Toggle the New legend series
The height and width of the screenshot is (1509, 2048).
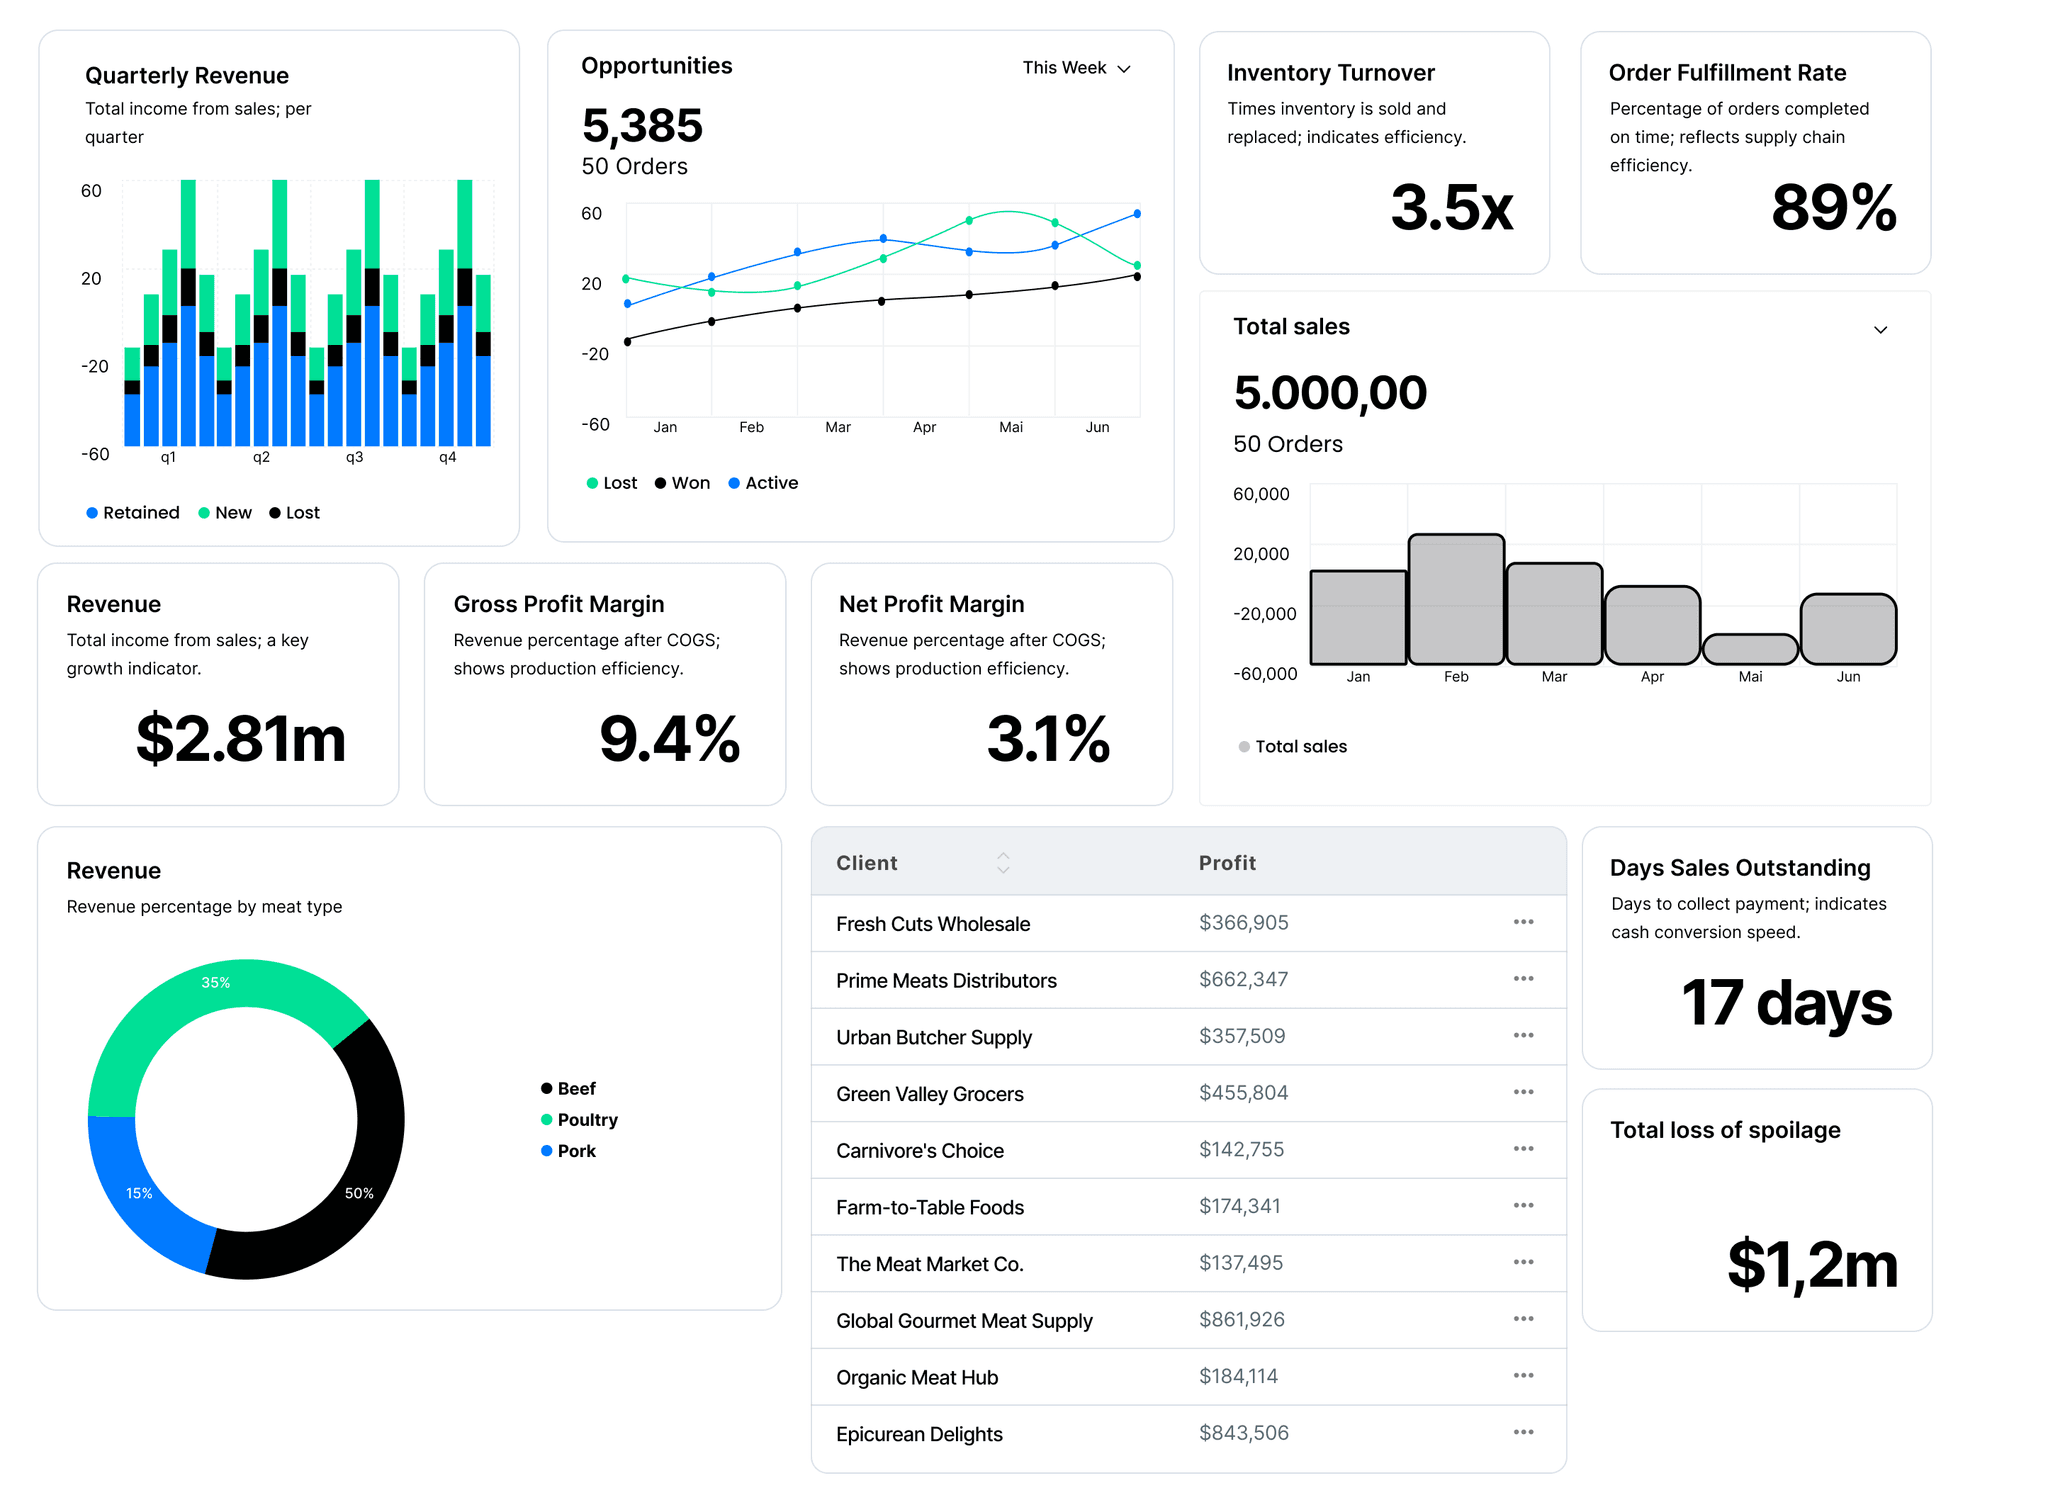[x=225, y=513]
